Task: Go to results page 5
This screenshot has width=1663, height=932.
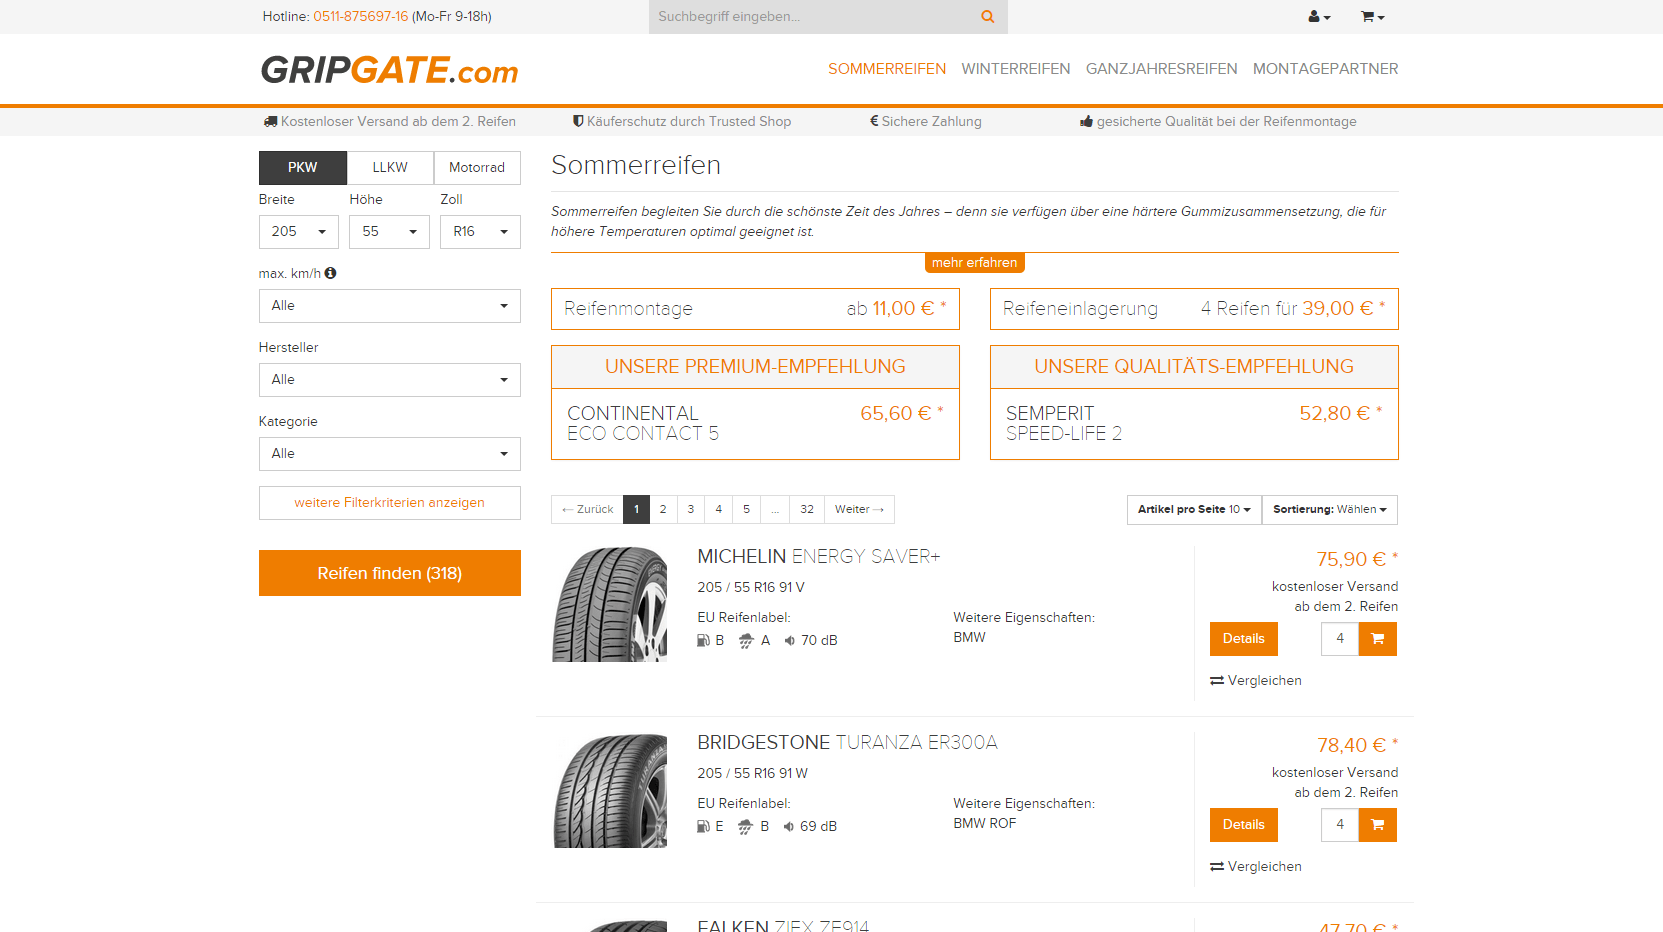Action: [x=747, y=510]
